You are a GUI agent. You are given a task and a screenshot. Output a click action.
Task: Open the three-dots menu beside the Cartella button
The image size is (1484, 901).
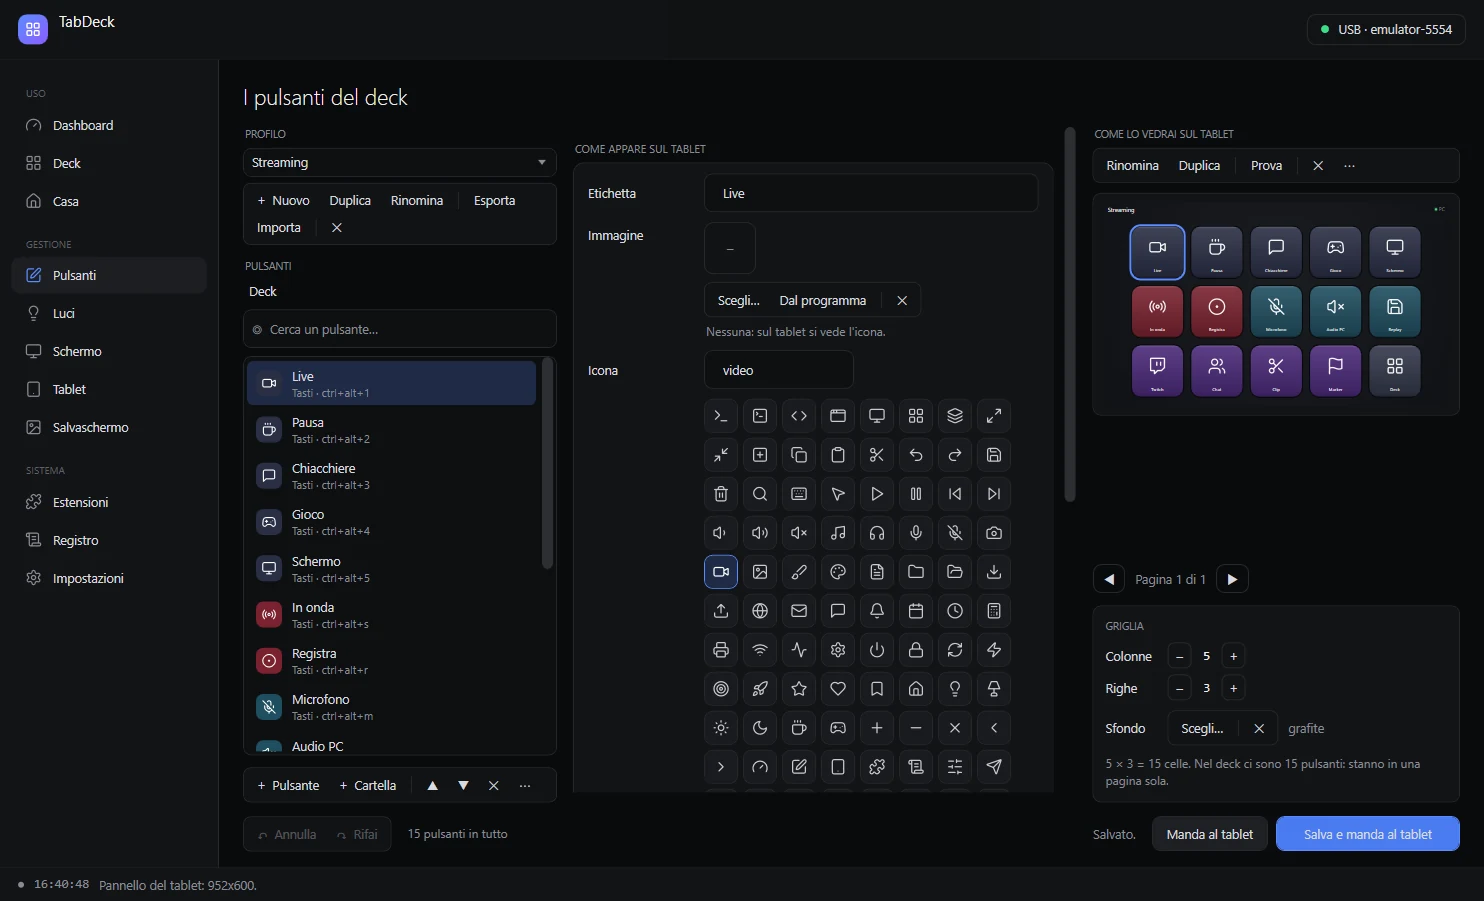point(525,786)
